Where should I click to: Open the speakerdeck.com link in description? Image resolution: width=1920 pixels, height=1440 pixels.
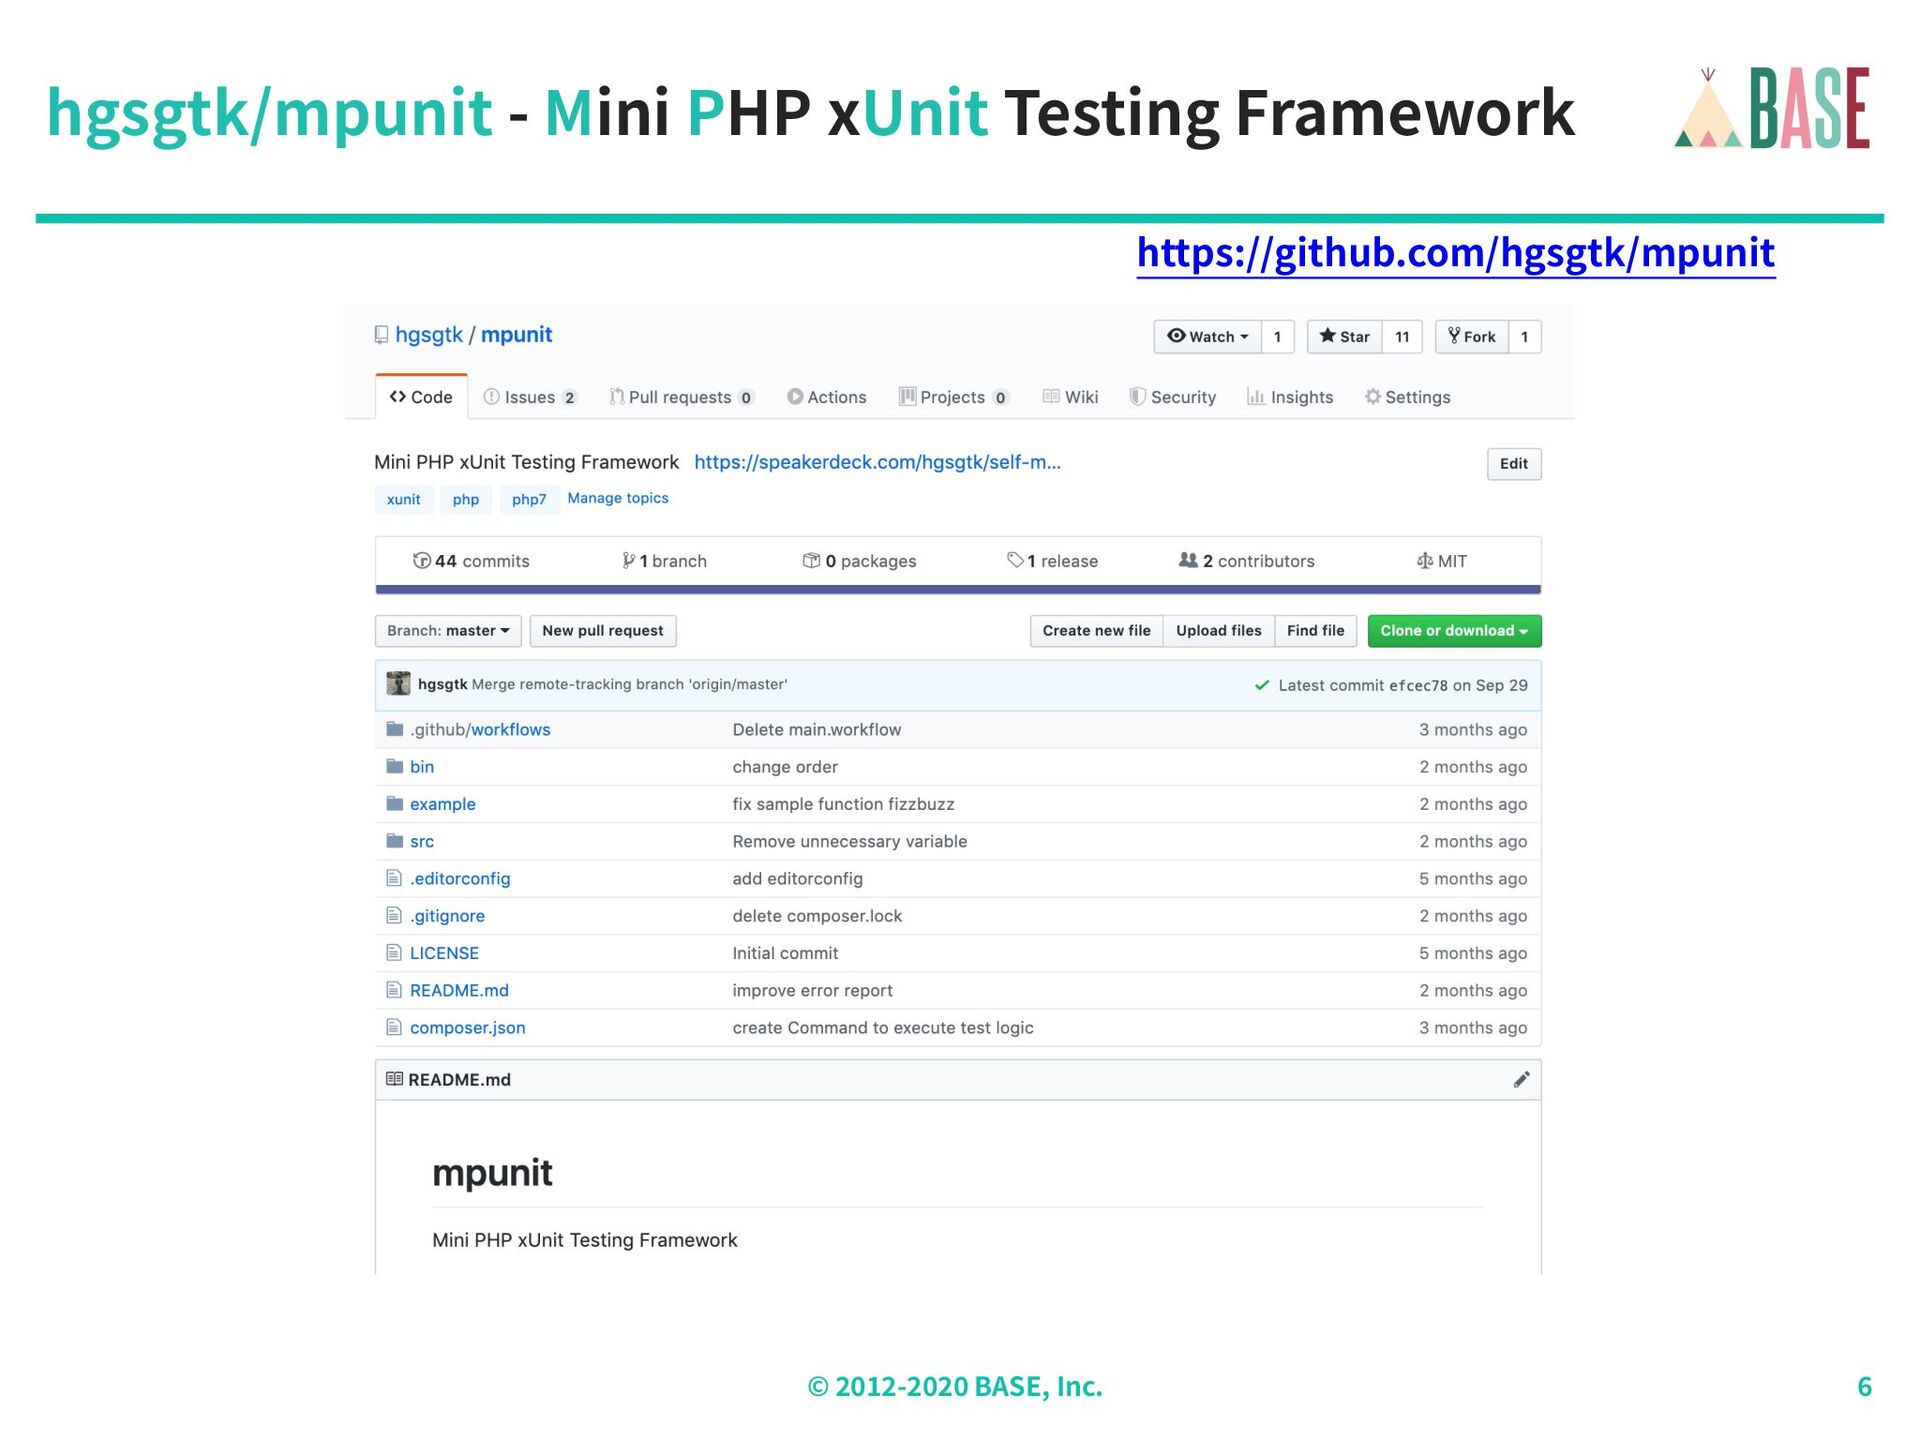pyautogui.click(x=877, y=462)
